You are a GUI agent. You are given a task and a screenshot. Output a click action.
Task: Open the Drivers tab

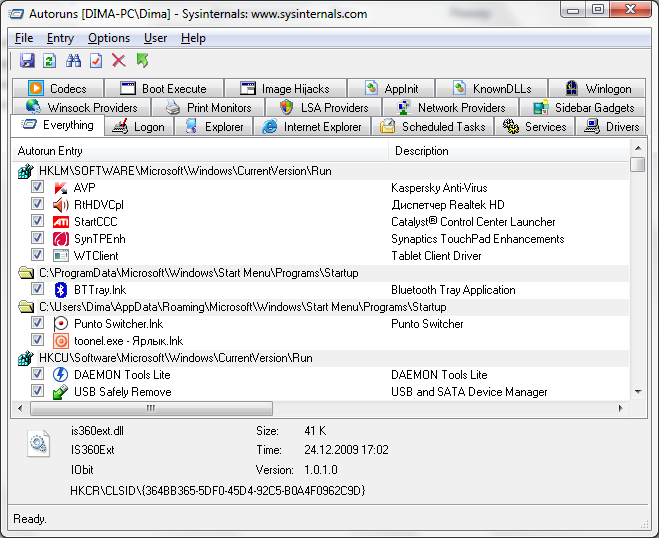point(611,127)
